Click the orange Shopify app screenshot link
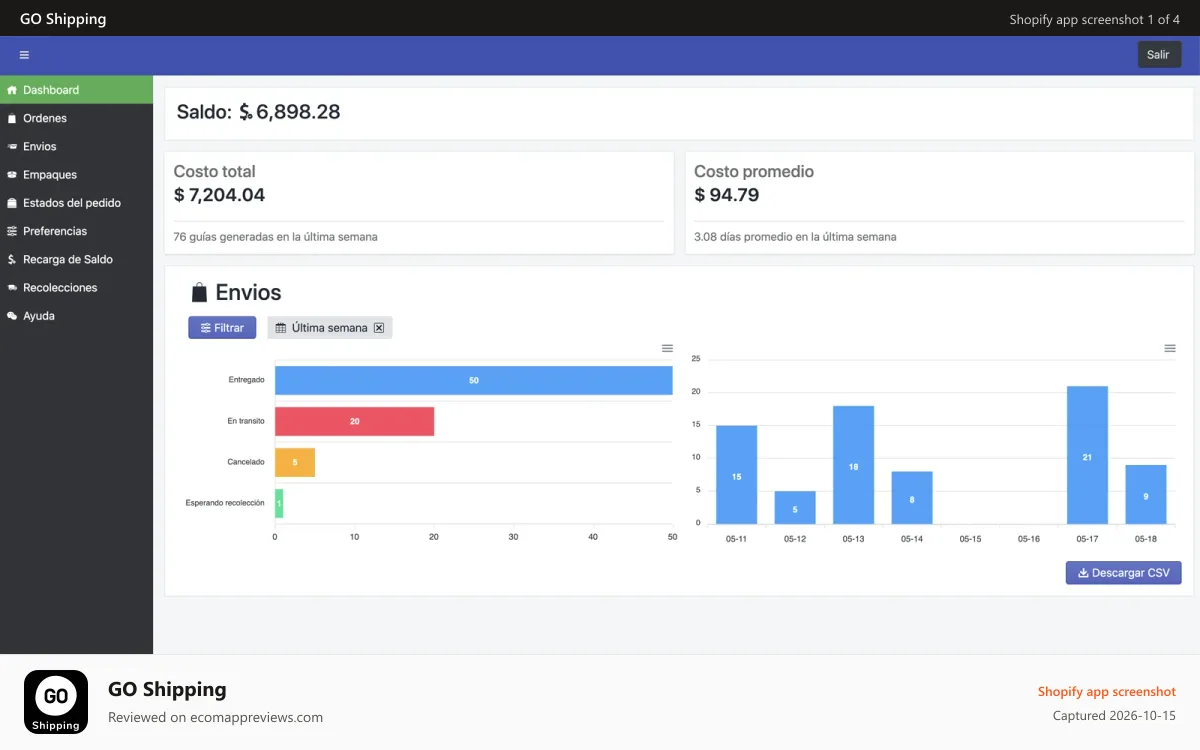 tap(1107, 691)
